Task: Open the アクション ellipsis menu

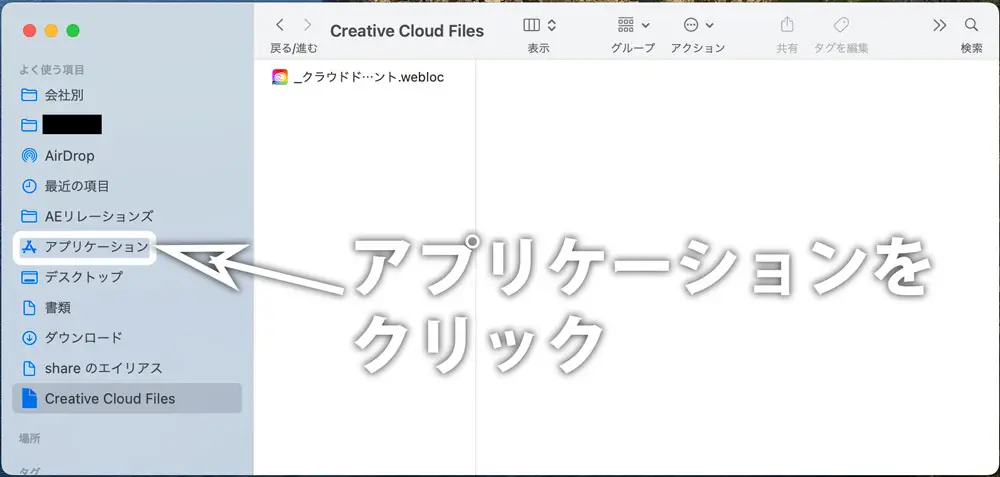Action: 698,26
